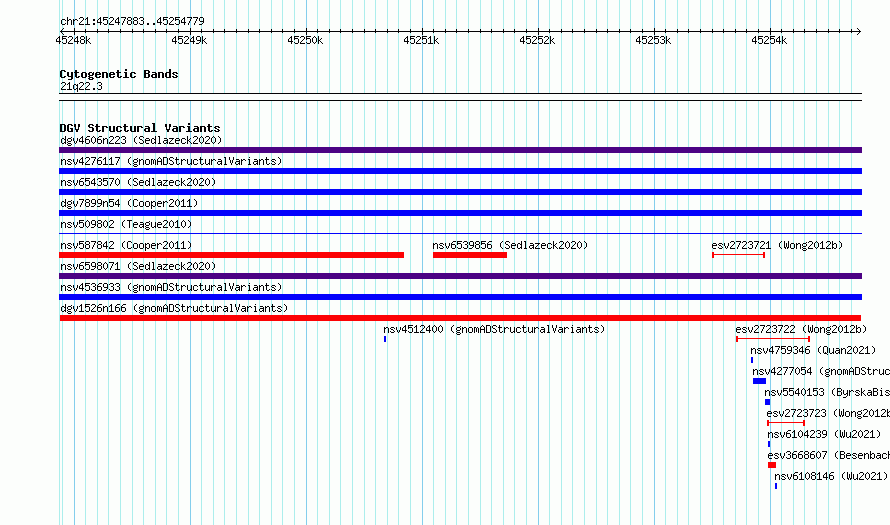Viewport: 890px width, 525px height.
Task: Click the small blue mark under nsv6108146
Action: [x=776, y=486]
